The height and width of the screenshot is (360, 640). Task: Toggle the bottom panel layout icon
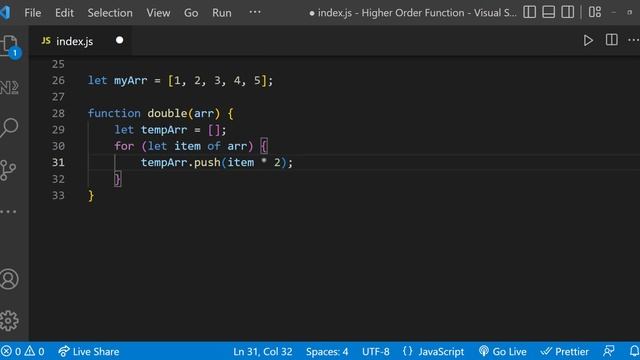549,12
